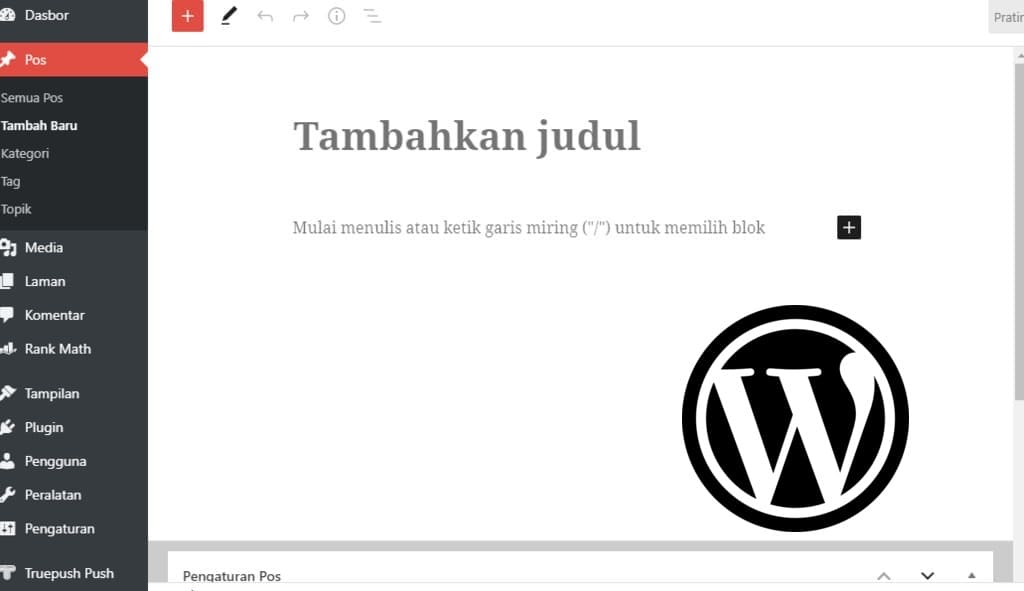The height and width of the screenshot is (591, 1024).
Task: Click the Pengaturan settings icon
Action: [7, 528]
